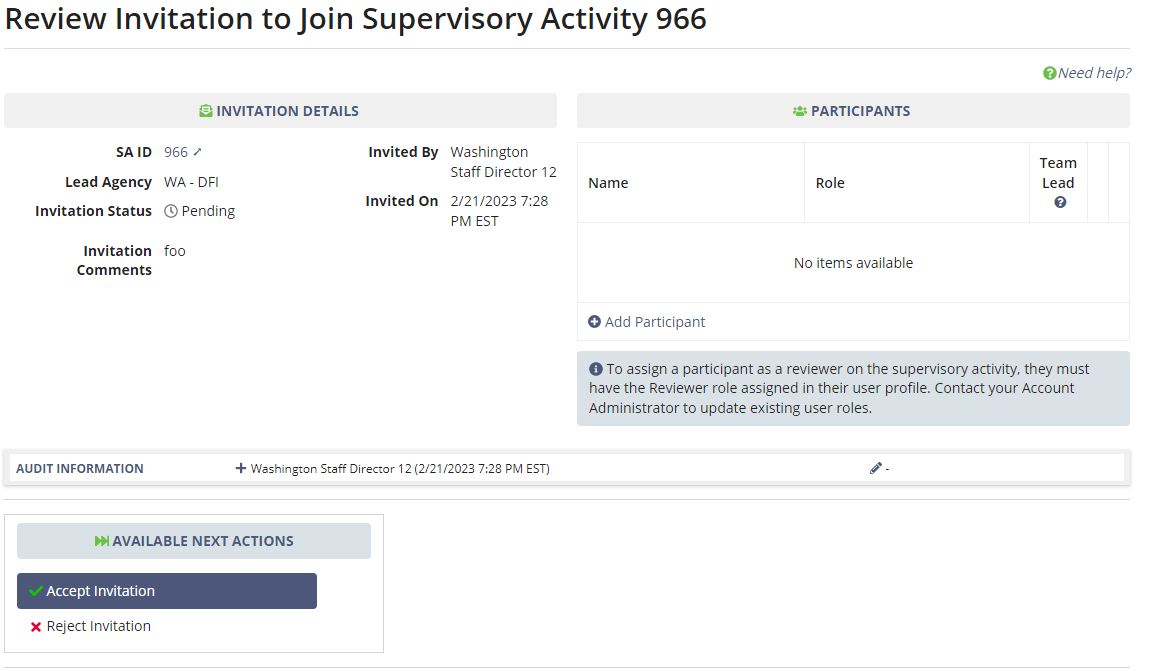Click the pencil icon in Audit Information row

click(x=876, y=468)
